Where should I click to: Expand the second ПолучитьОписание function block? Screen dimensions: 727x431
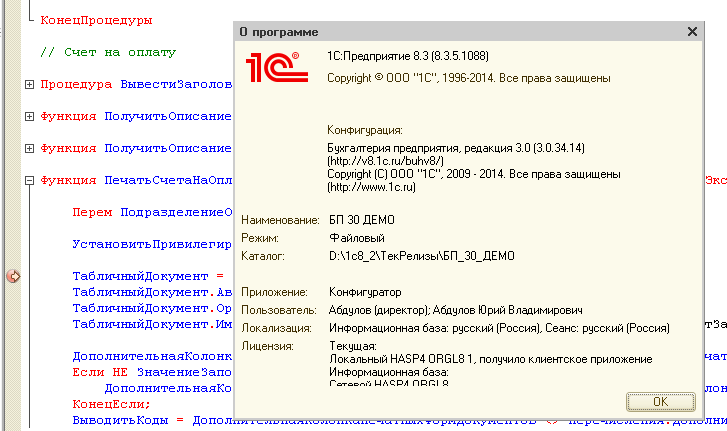pos(29,148)
